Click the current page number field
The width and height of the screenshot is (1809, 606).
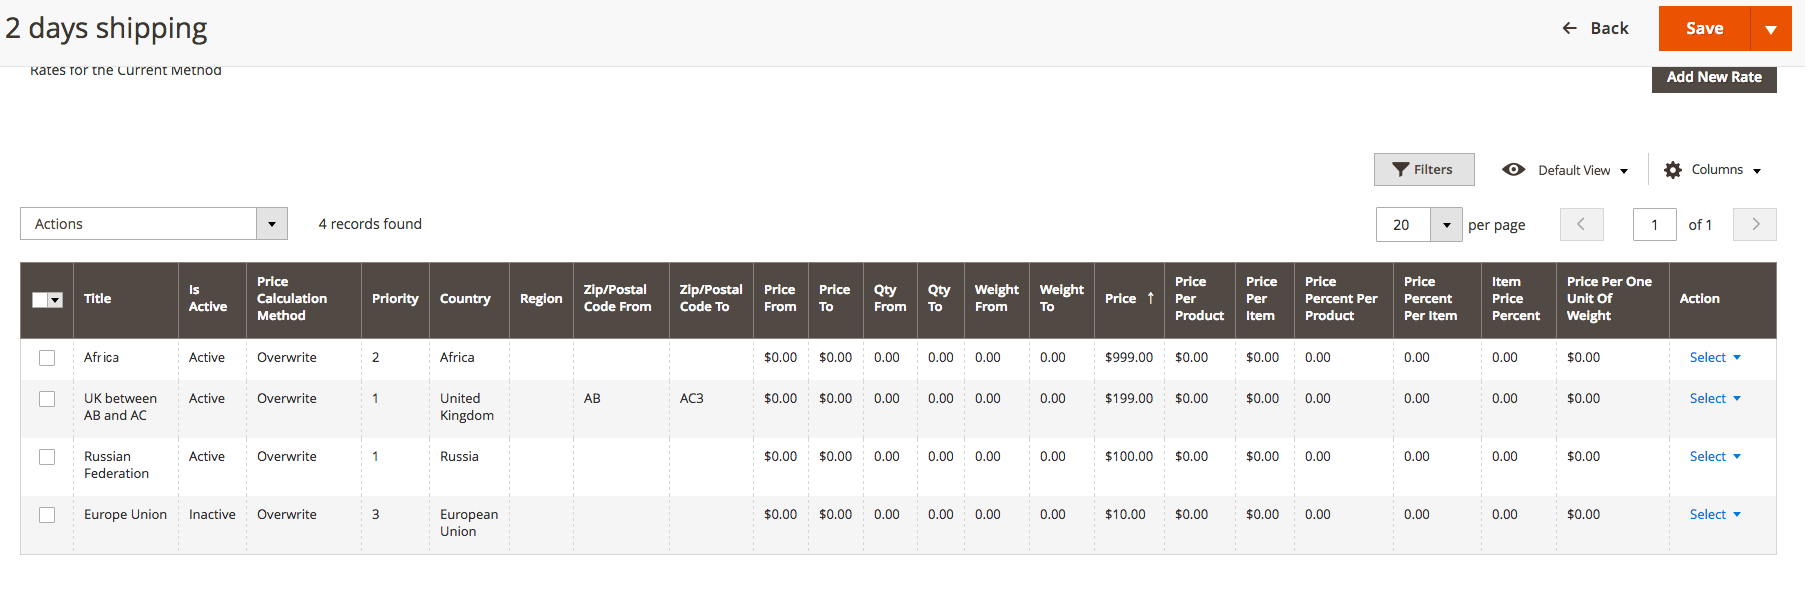click(x=1654, y=225)
